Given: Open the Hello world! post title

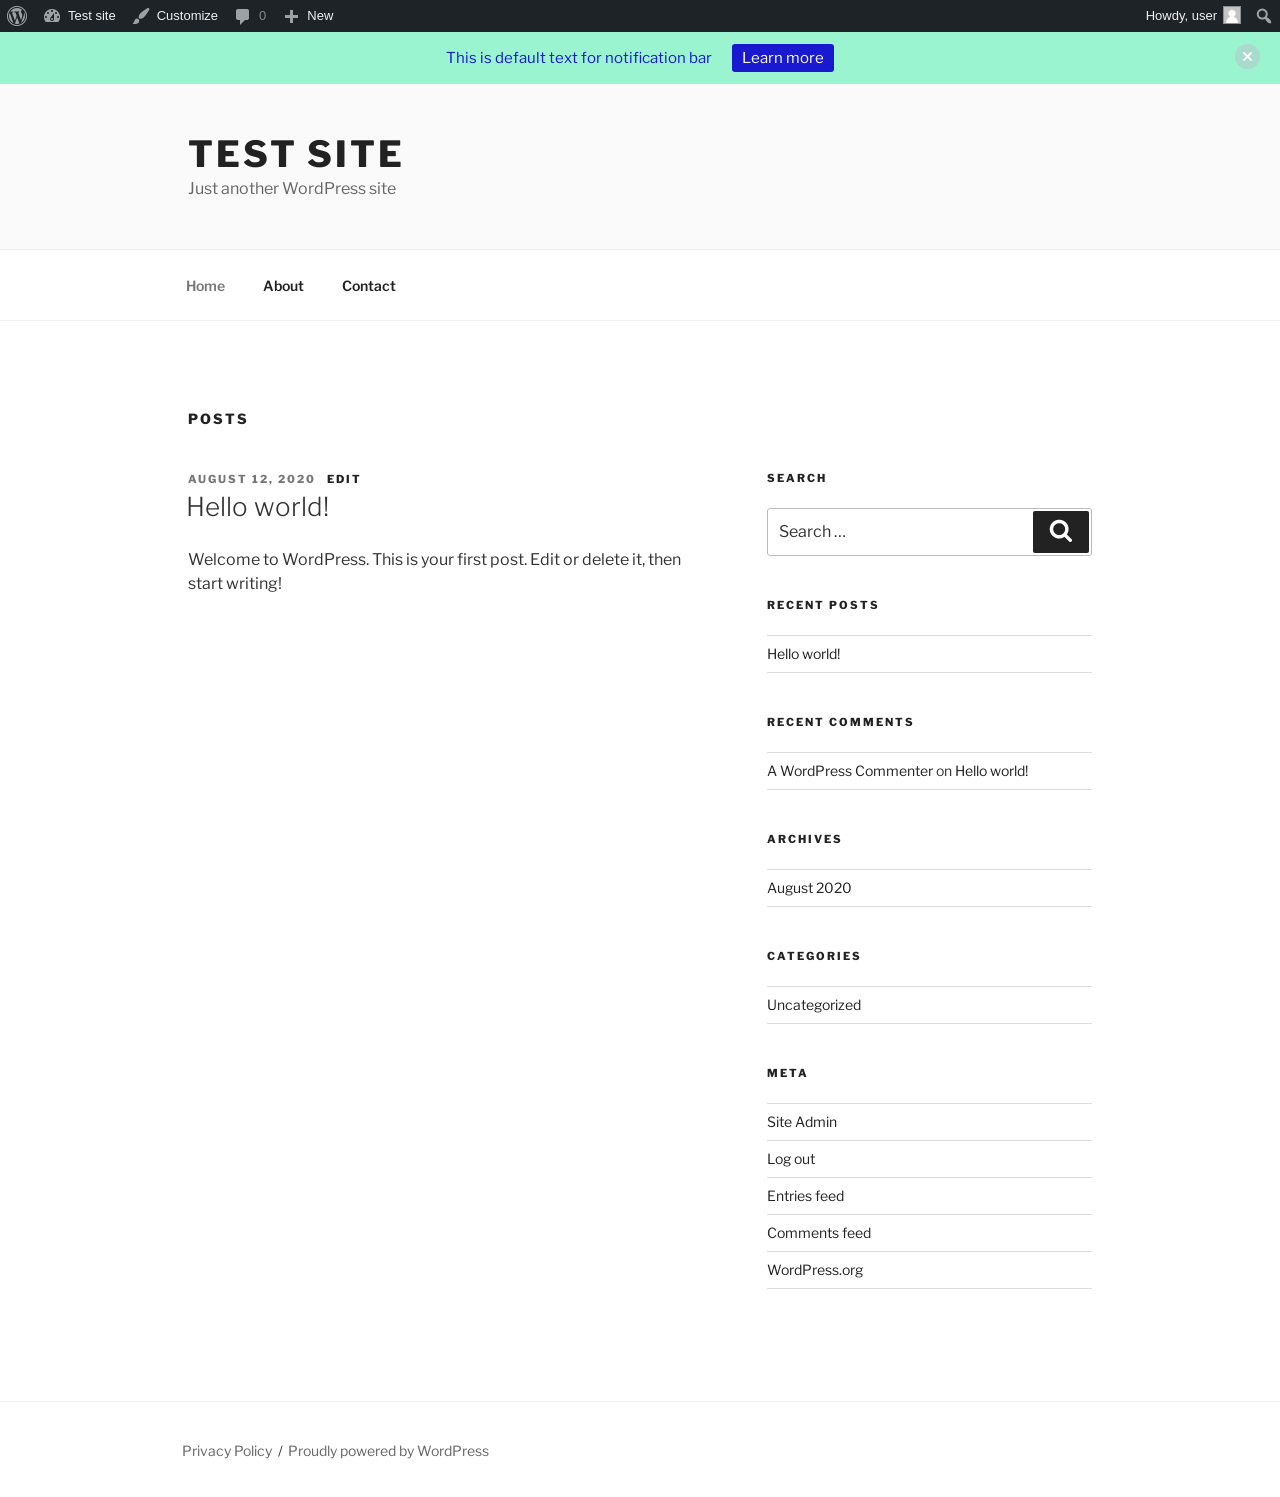Looking at the screenshot, I should pos(258,507).
